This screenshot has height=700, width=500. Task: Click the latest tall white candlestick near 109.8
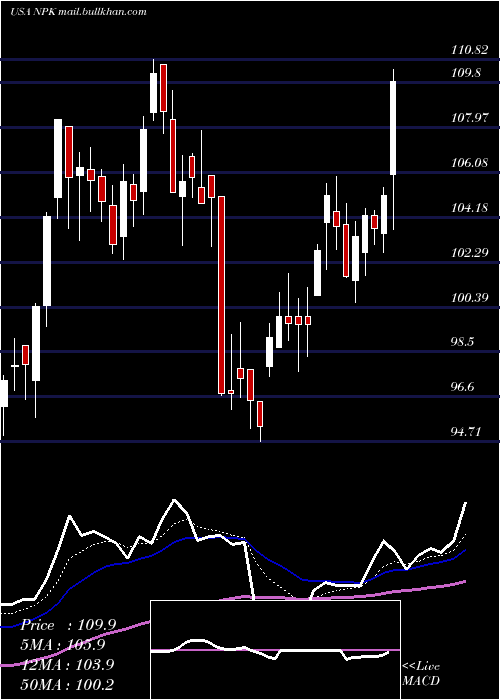point(393,128)
